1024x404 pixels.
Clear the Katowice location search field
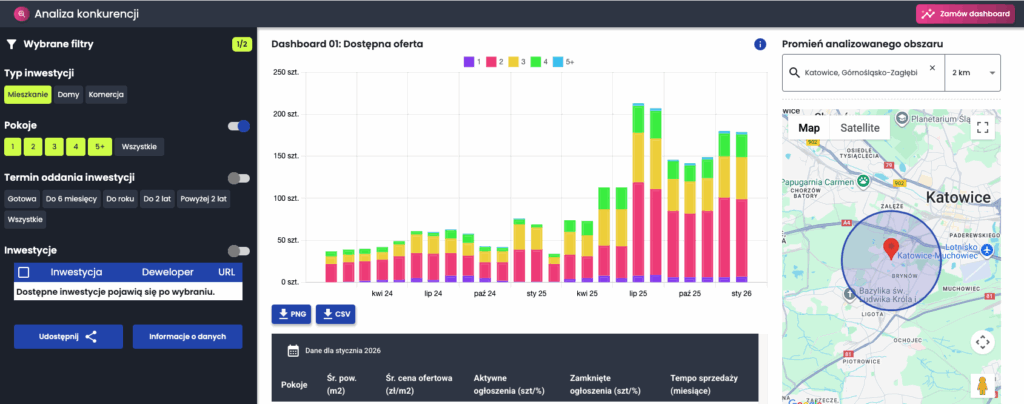coord(932,69)
